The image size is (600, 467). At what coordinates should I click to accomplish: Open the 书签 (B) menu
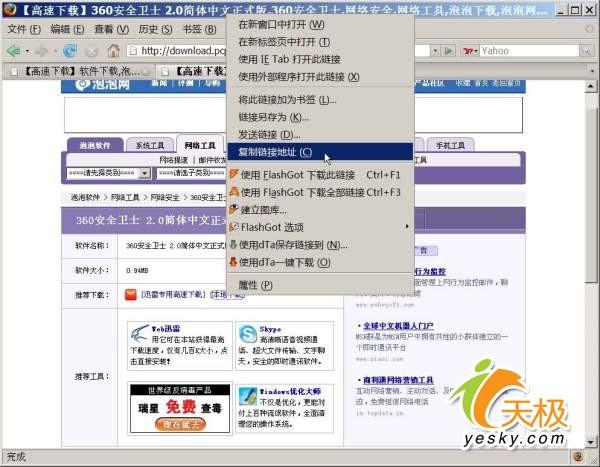point(199,29)
